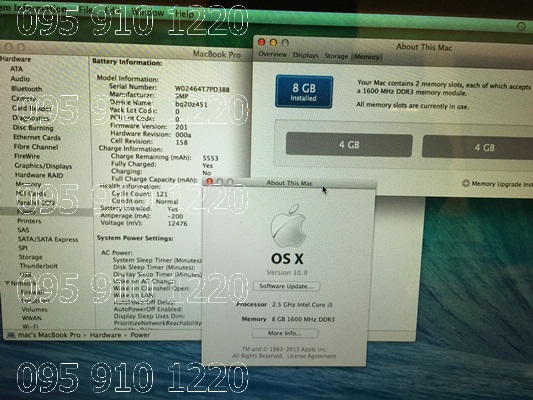
Task: Click the 8 GB Installed badge
Action: tap(304, 92)
